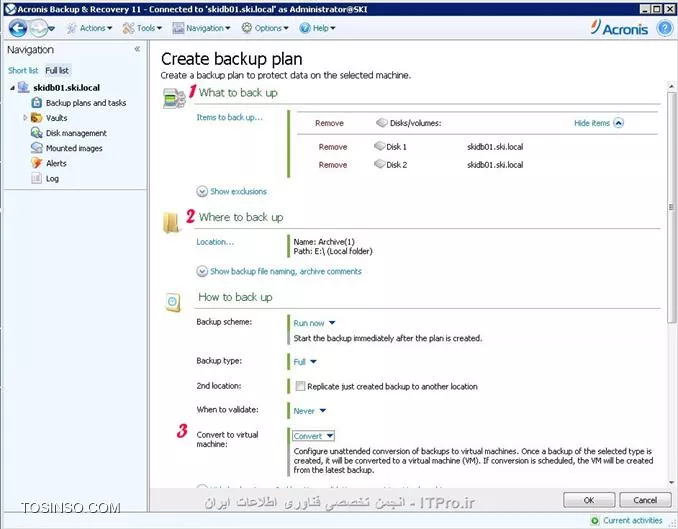The image size is (678, 529).
Task: Click the vertical scrollbar thumb
Action: point(671,207)
